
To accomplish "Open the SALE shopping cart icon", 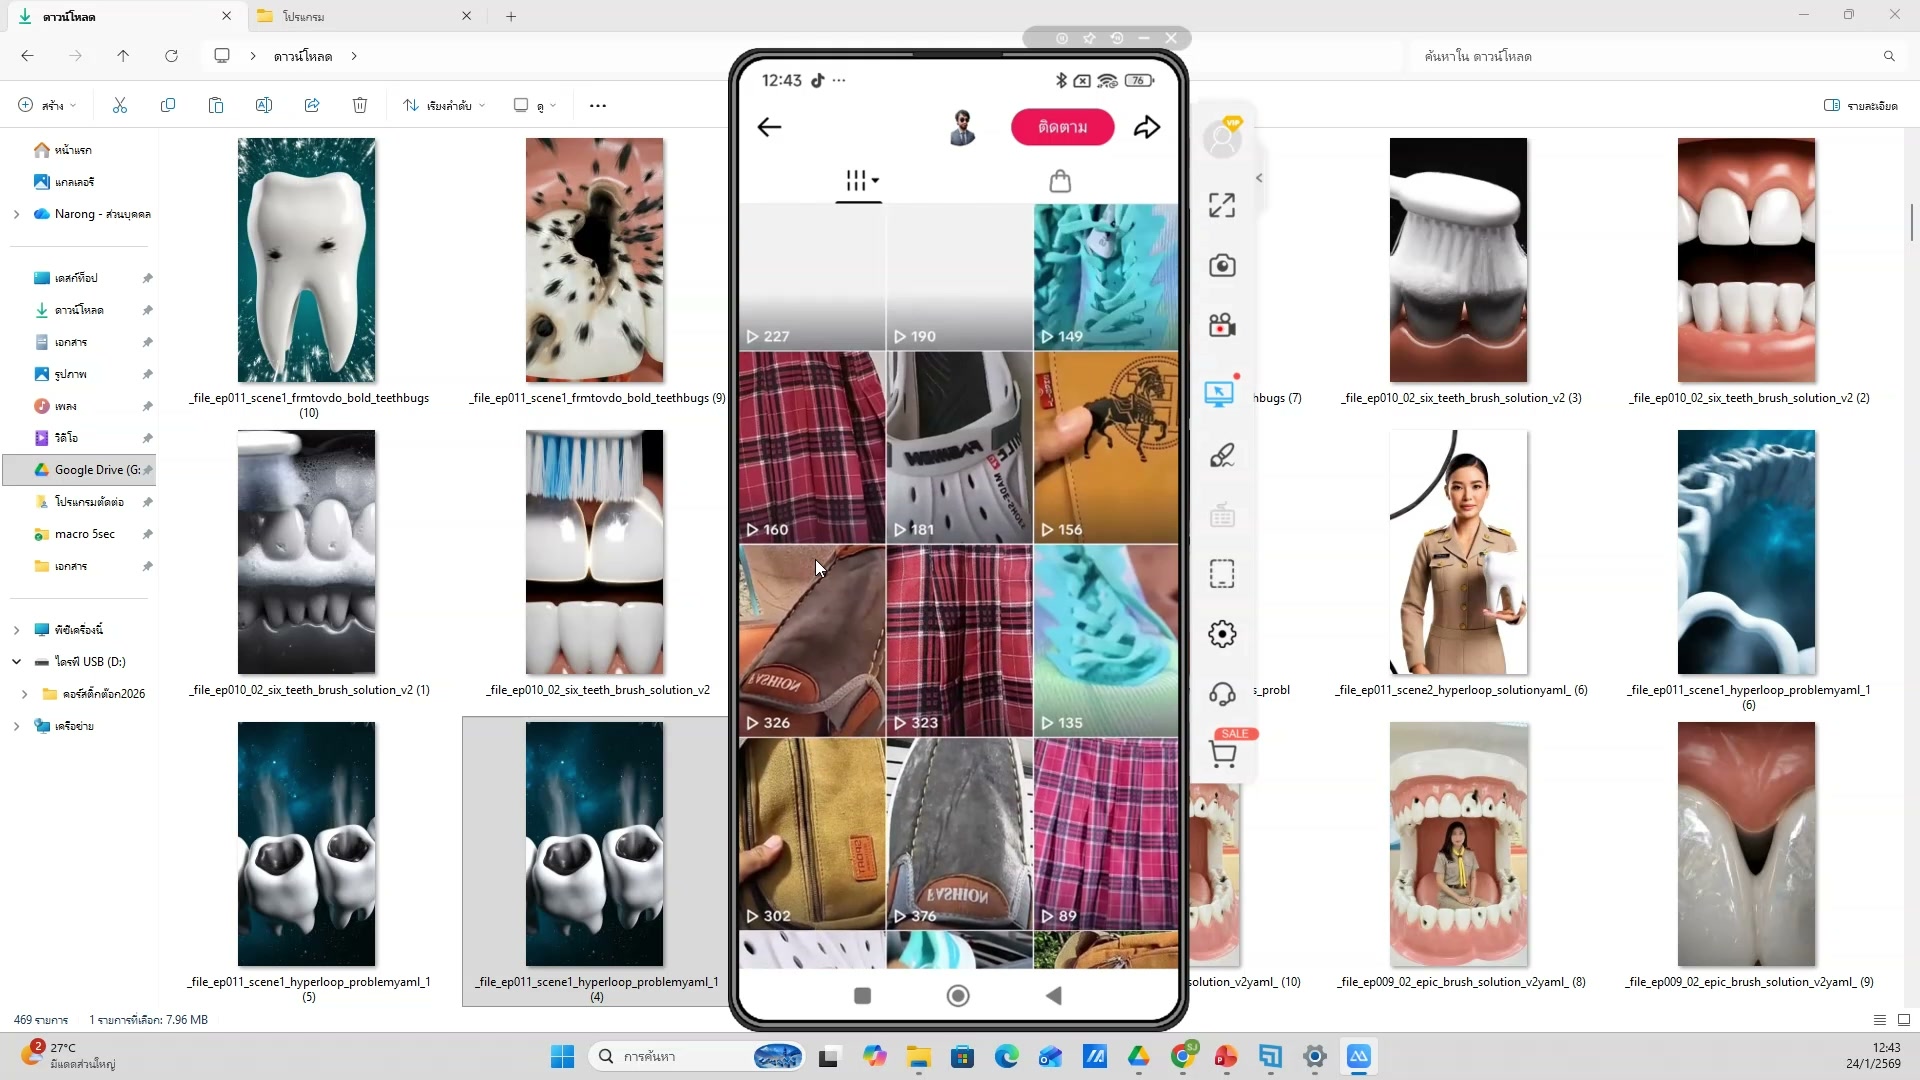I will click(1224, 755).
